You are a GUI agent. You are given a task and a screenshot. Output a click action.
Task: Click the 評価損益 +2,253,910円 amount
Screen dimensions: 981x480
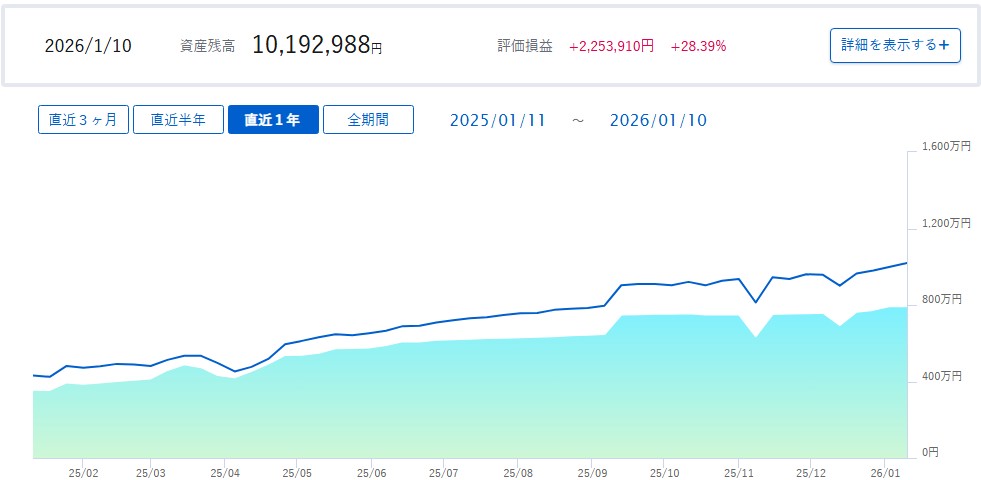coord(611,46)
